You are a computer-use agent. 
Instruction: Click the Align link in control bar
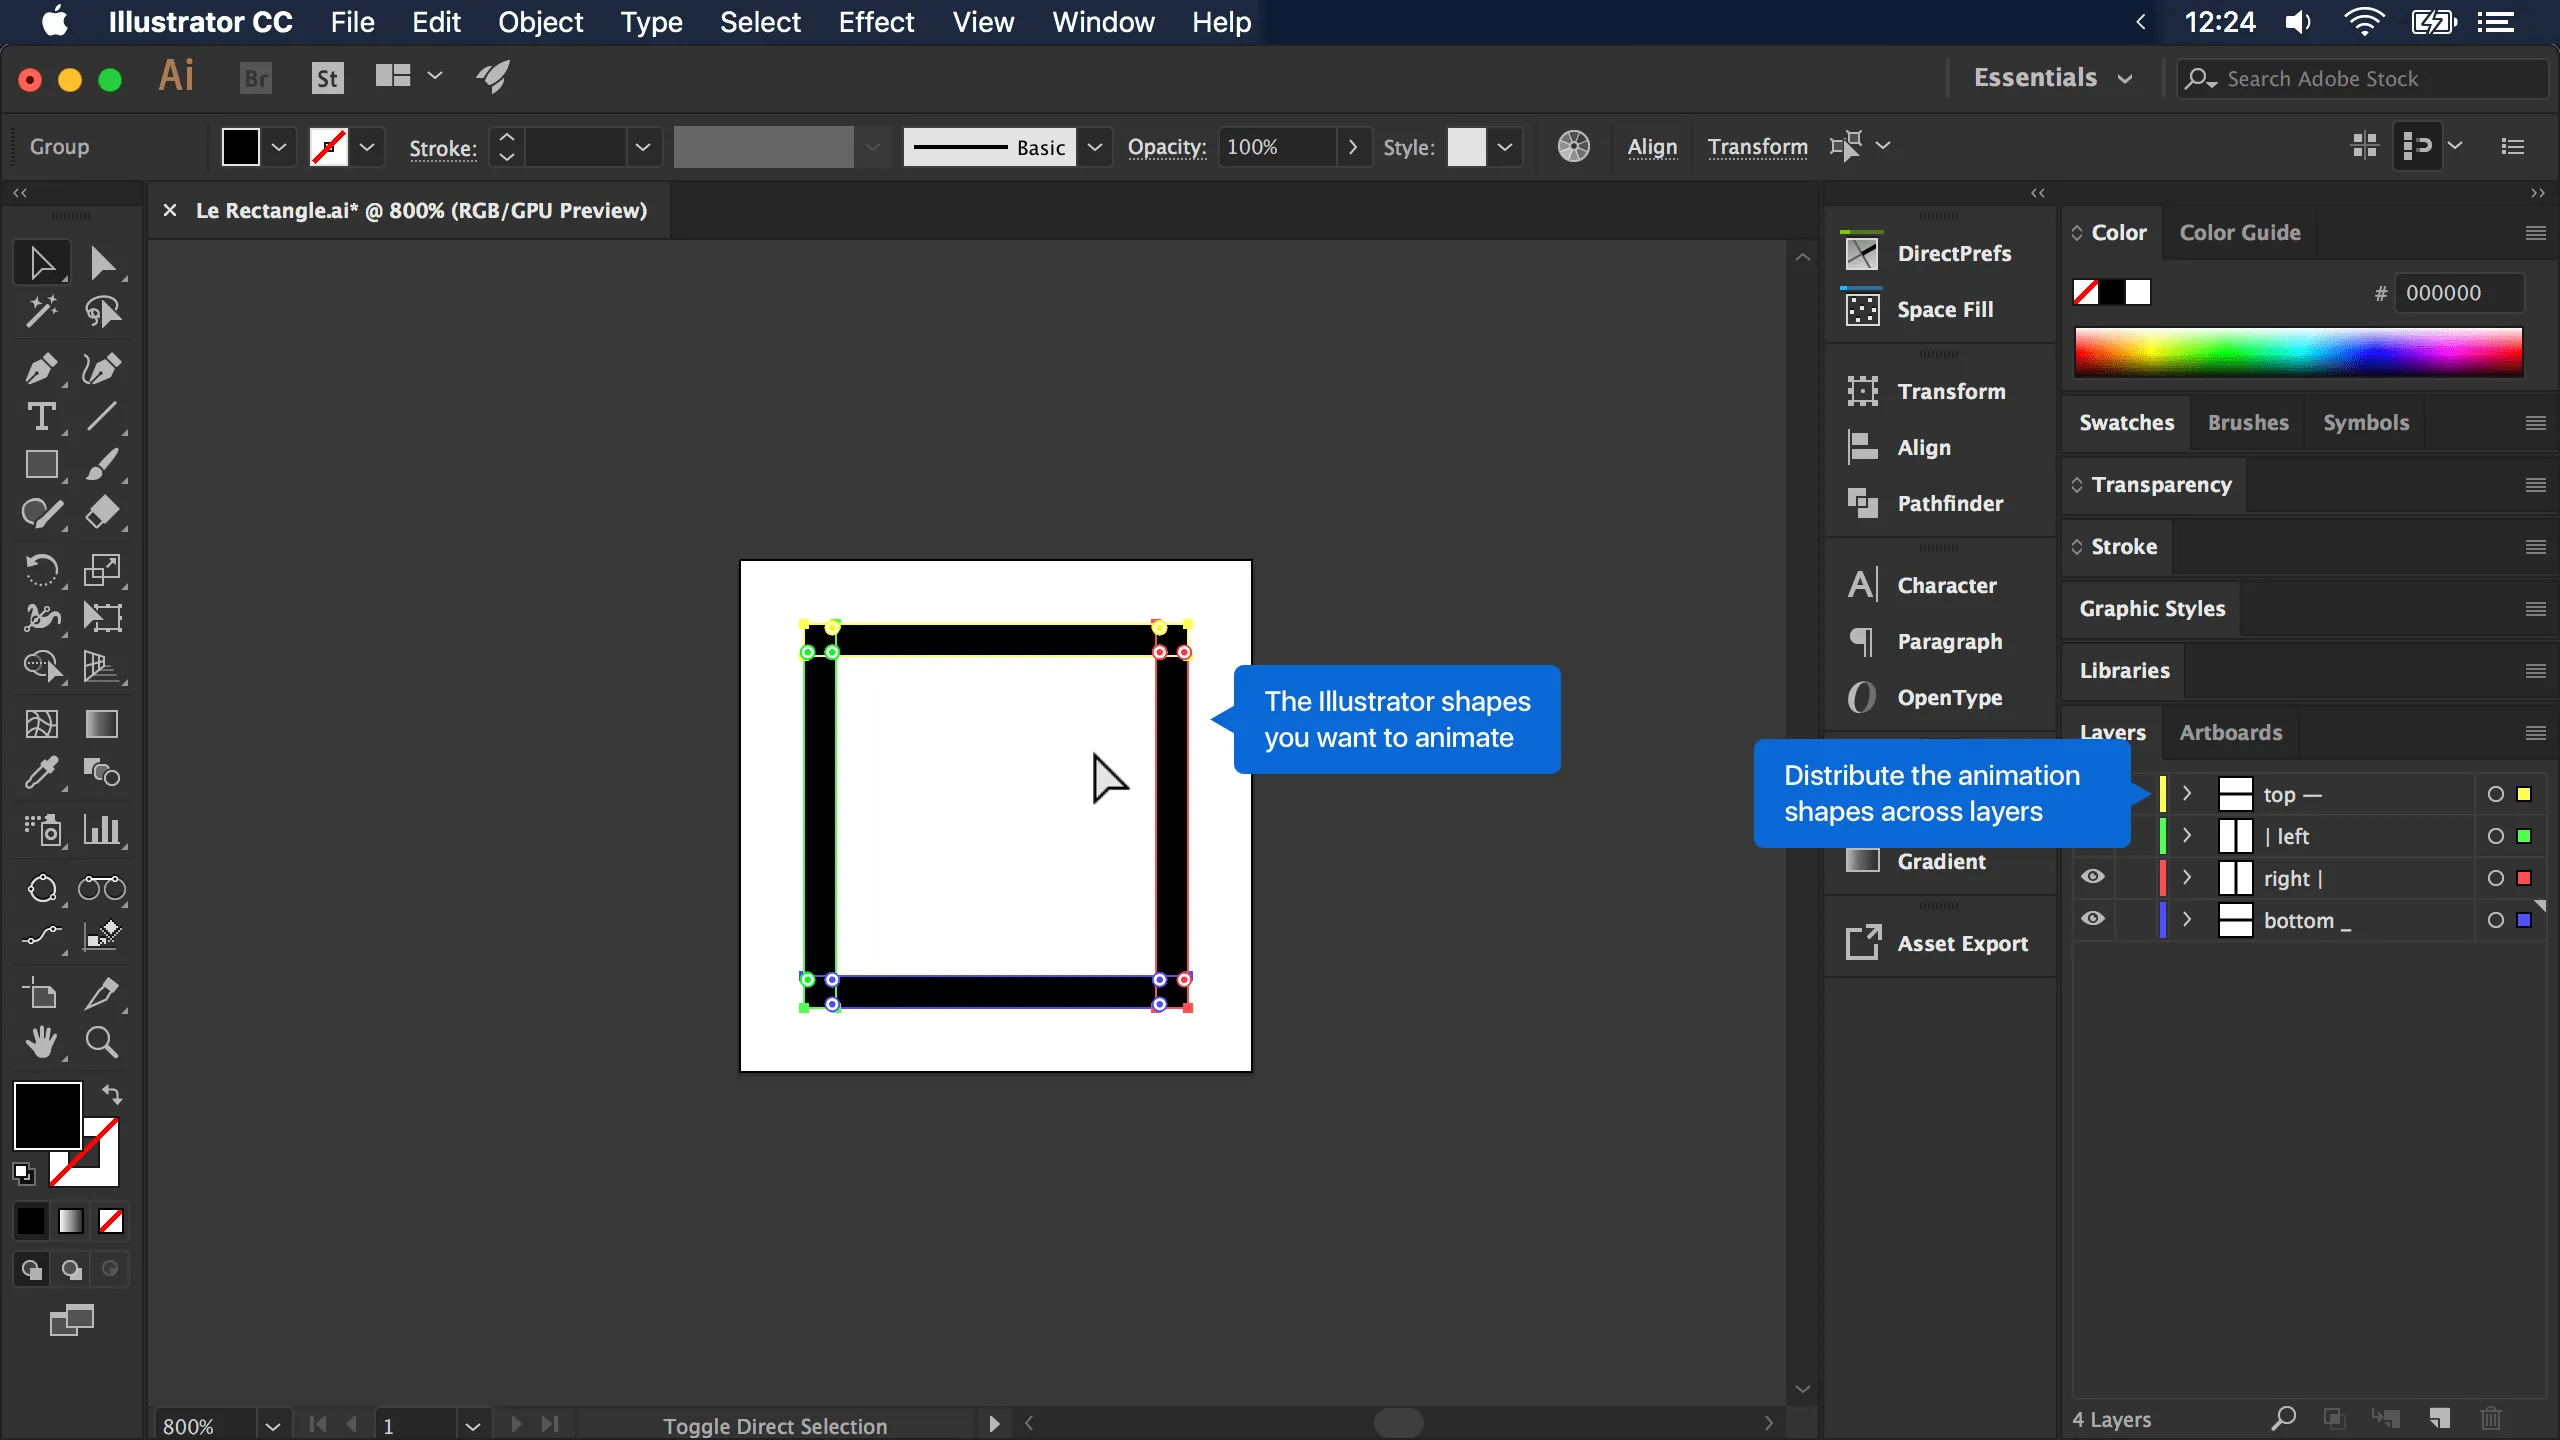coord(1652,147)
